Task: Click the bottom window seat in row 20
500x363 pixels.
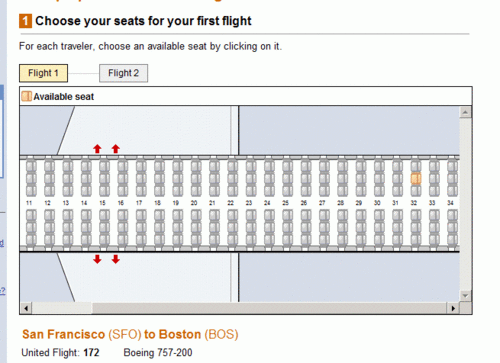Action: (196, 241)
